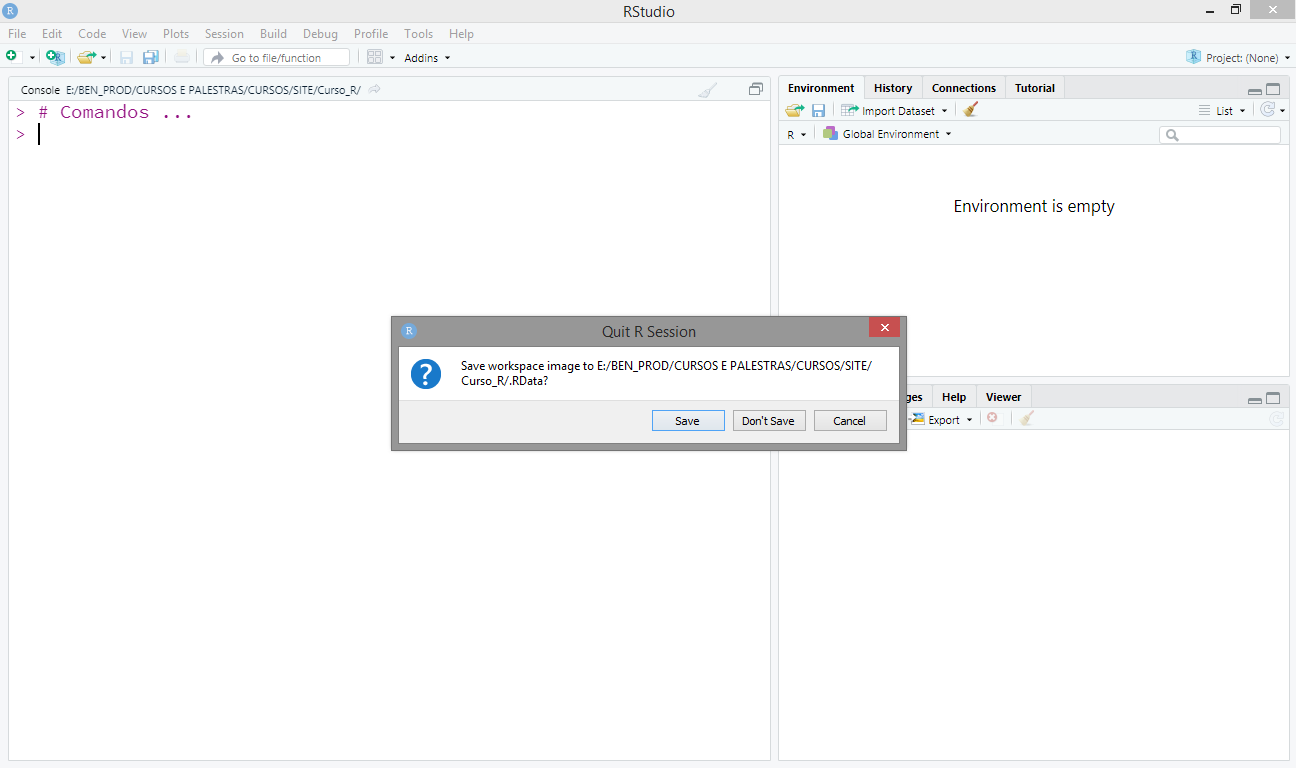The height and width of the screenshot is (768, 1296).
Task: Click the Save Workspace disk icon in Environment
Action: tap(818, 110)
